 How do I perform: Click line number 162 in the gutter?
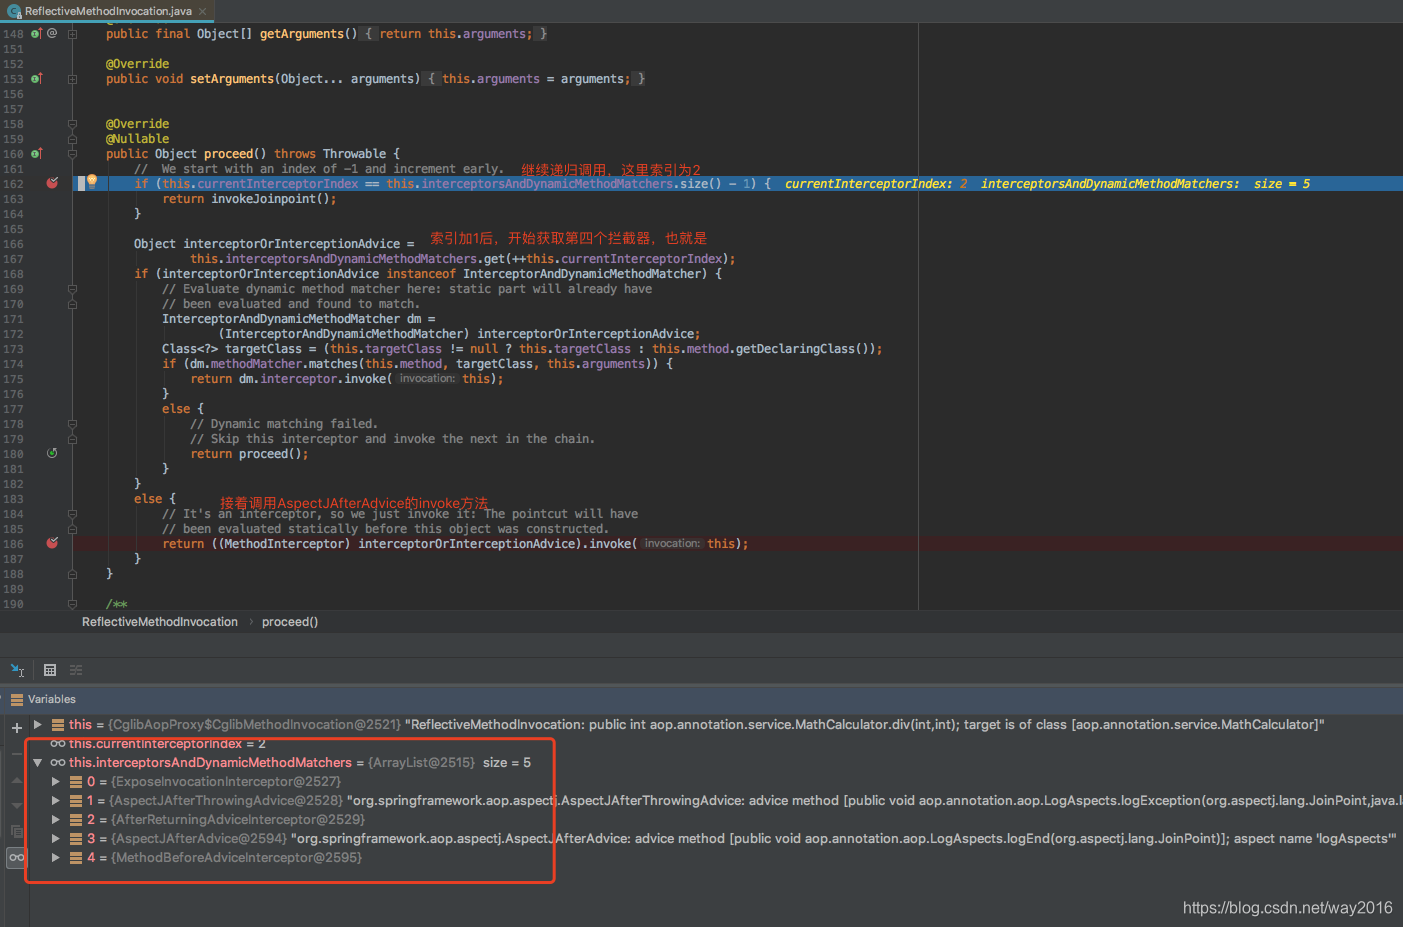pyautogui.click(x=13, y=184)
